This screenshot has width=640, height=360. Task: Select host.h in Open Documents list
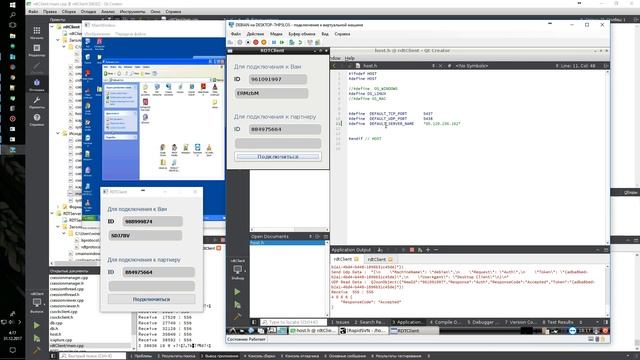tap(288, 242)
